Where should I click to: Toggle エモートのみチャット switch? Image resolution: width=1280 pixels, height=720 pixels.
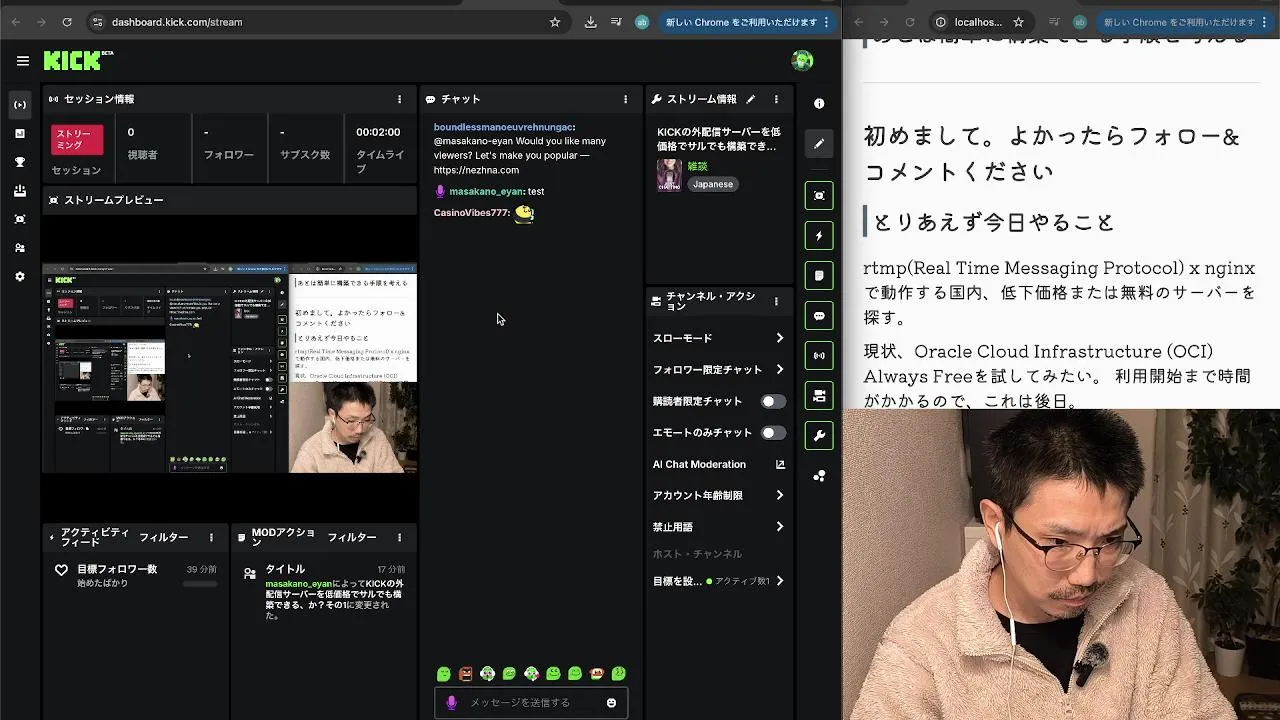(x=773, y=433)
